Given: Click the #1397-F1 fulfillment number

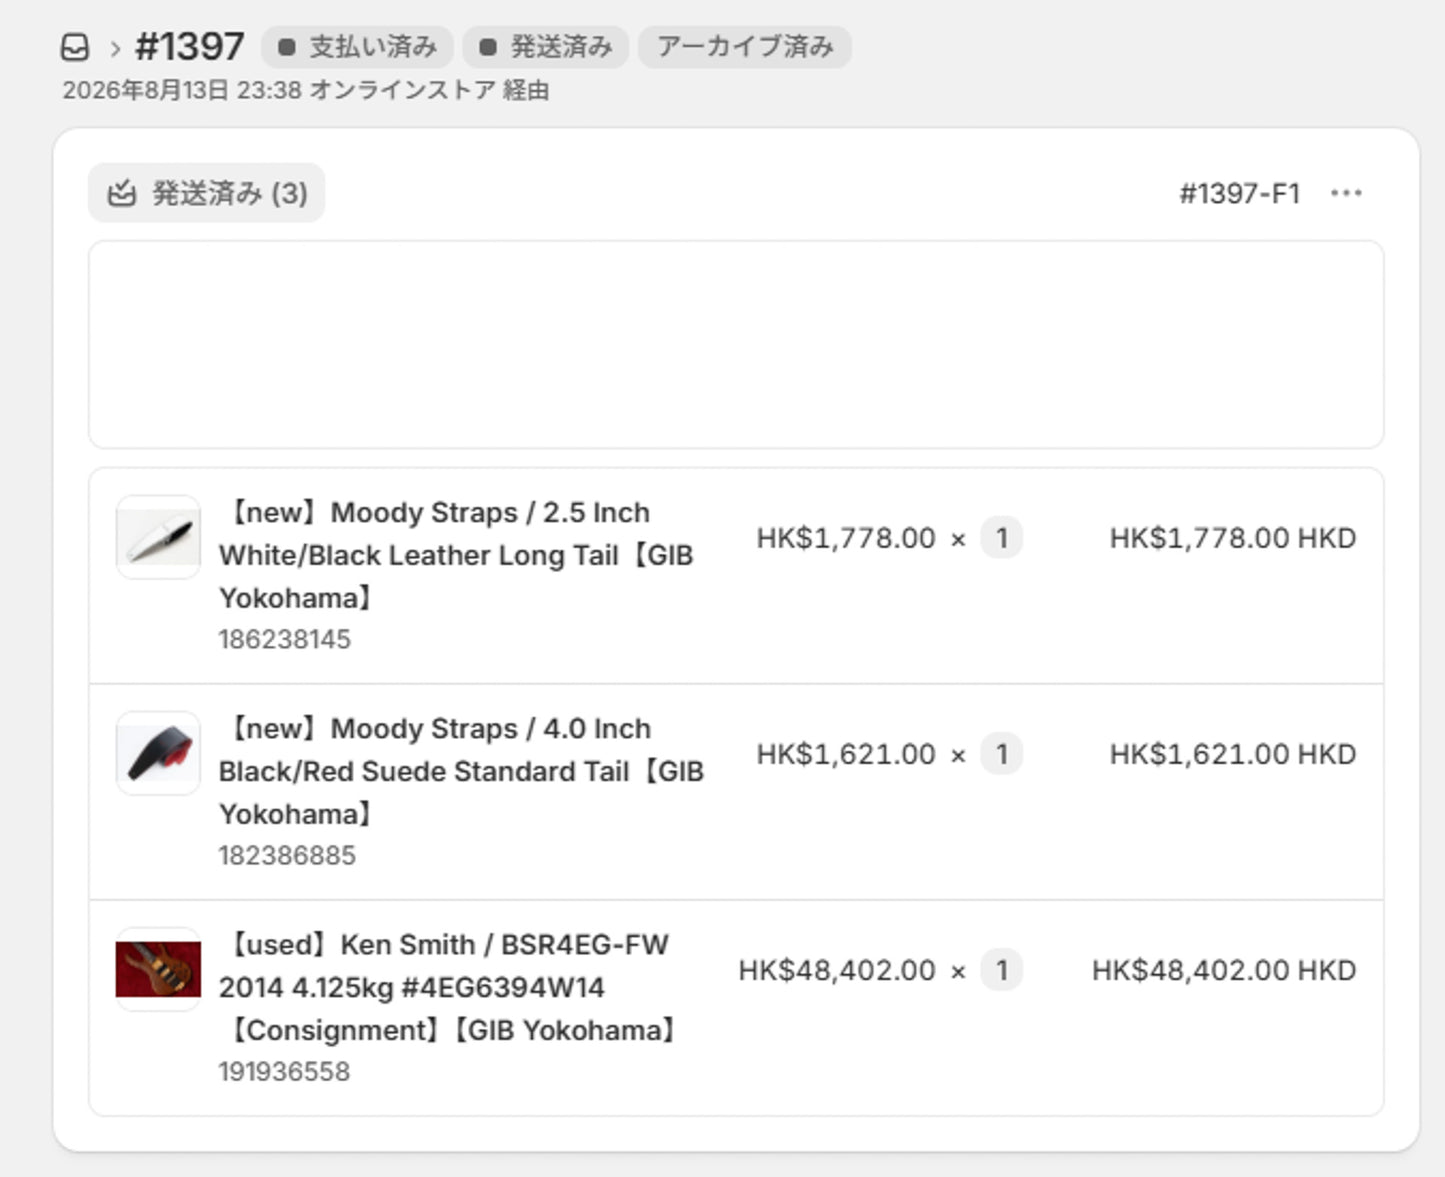Looking at the screenshot, I should pyautogui.click(x=1240, y=193).
